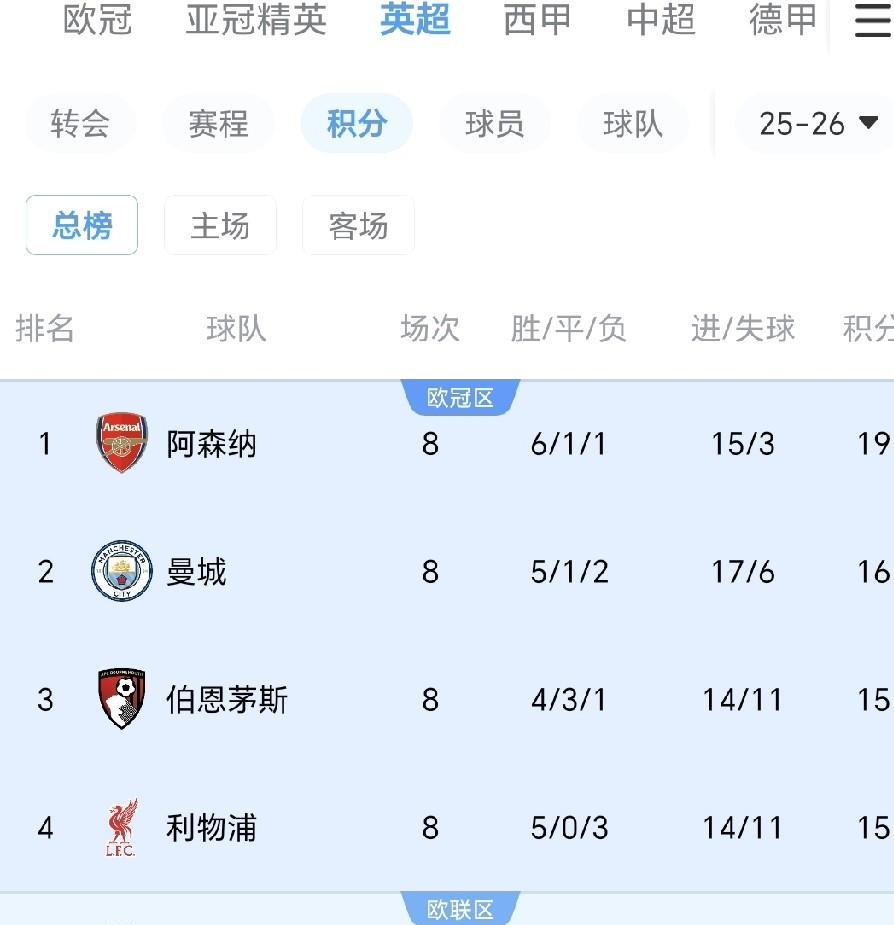
Task: Open the 中超 league tab
Action: 661,20
